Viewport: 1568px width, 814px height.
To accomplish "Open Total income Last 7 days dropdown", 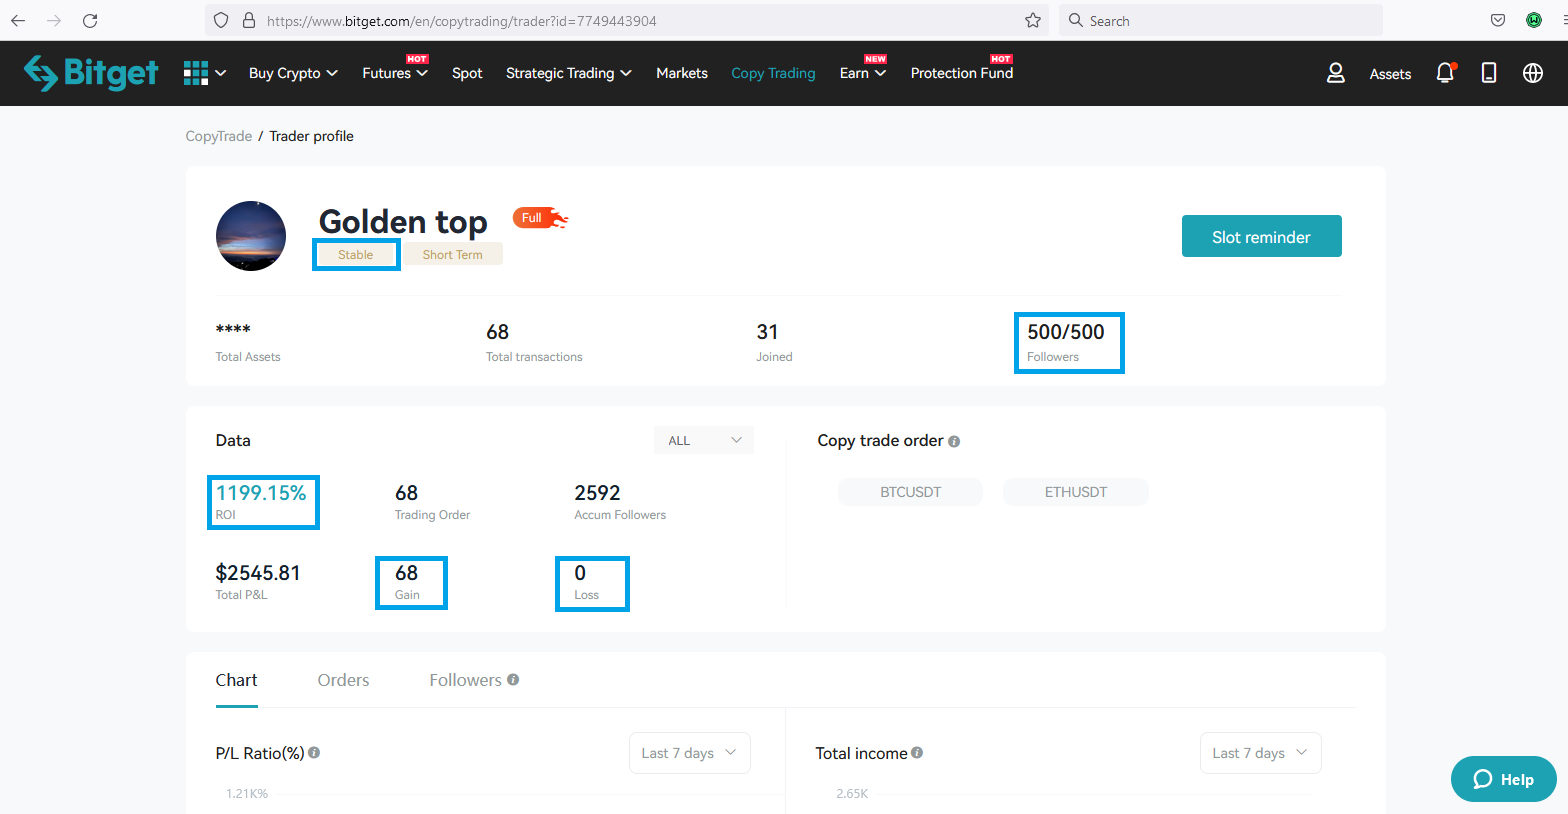I will click(x=1260, y=753).
